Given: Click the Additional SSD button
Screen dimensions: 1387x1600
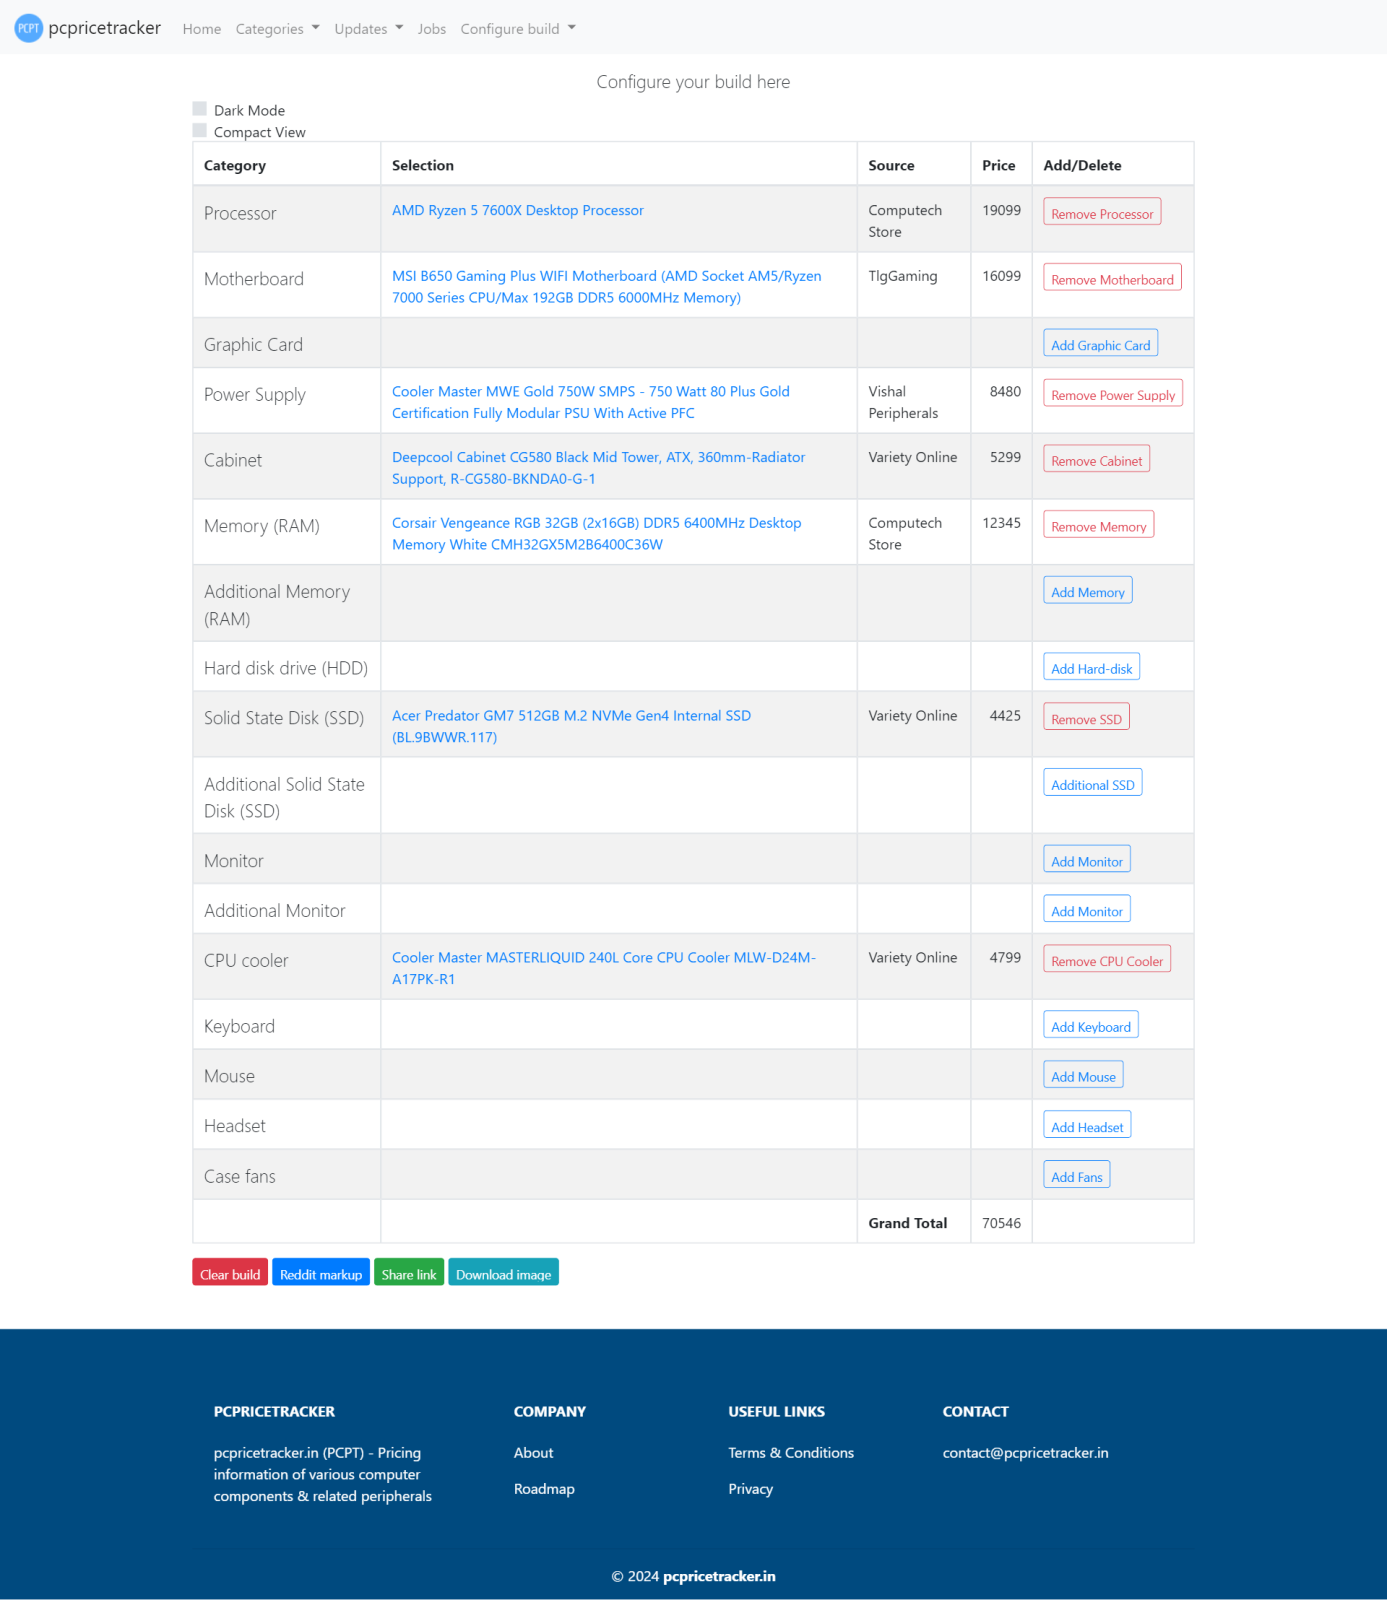Looking at the screenshot, I should pyautogui.click(x=1092, y=784).
